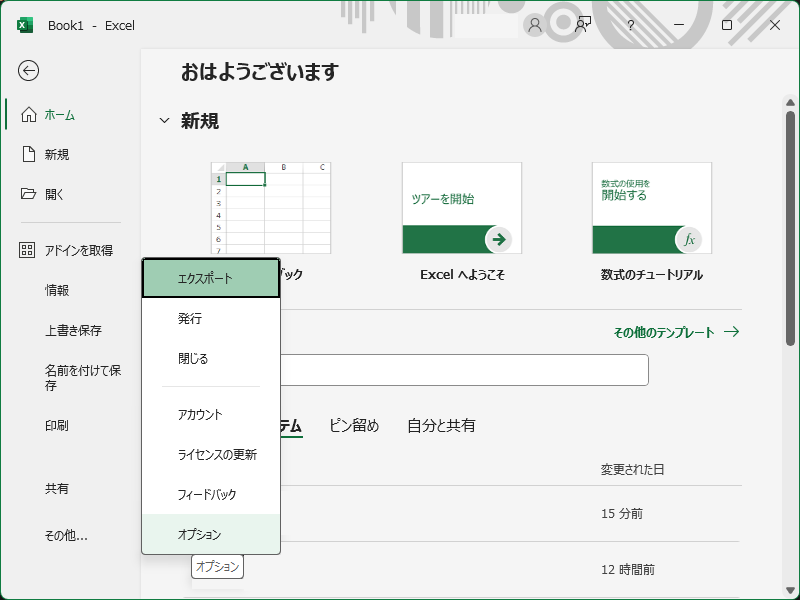The image size is (800, 600).
Task: Click the scrollbar down arrow
Action: pos(790,590)
